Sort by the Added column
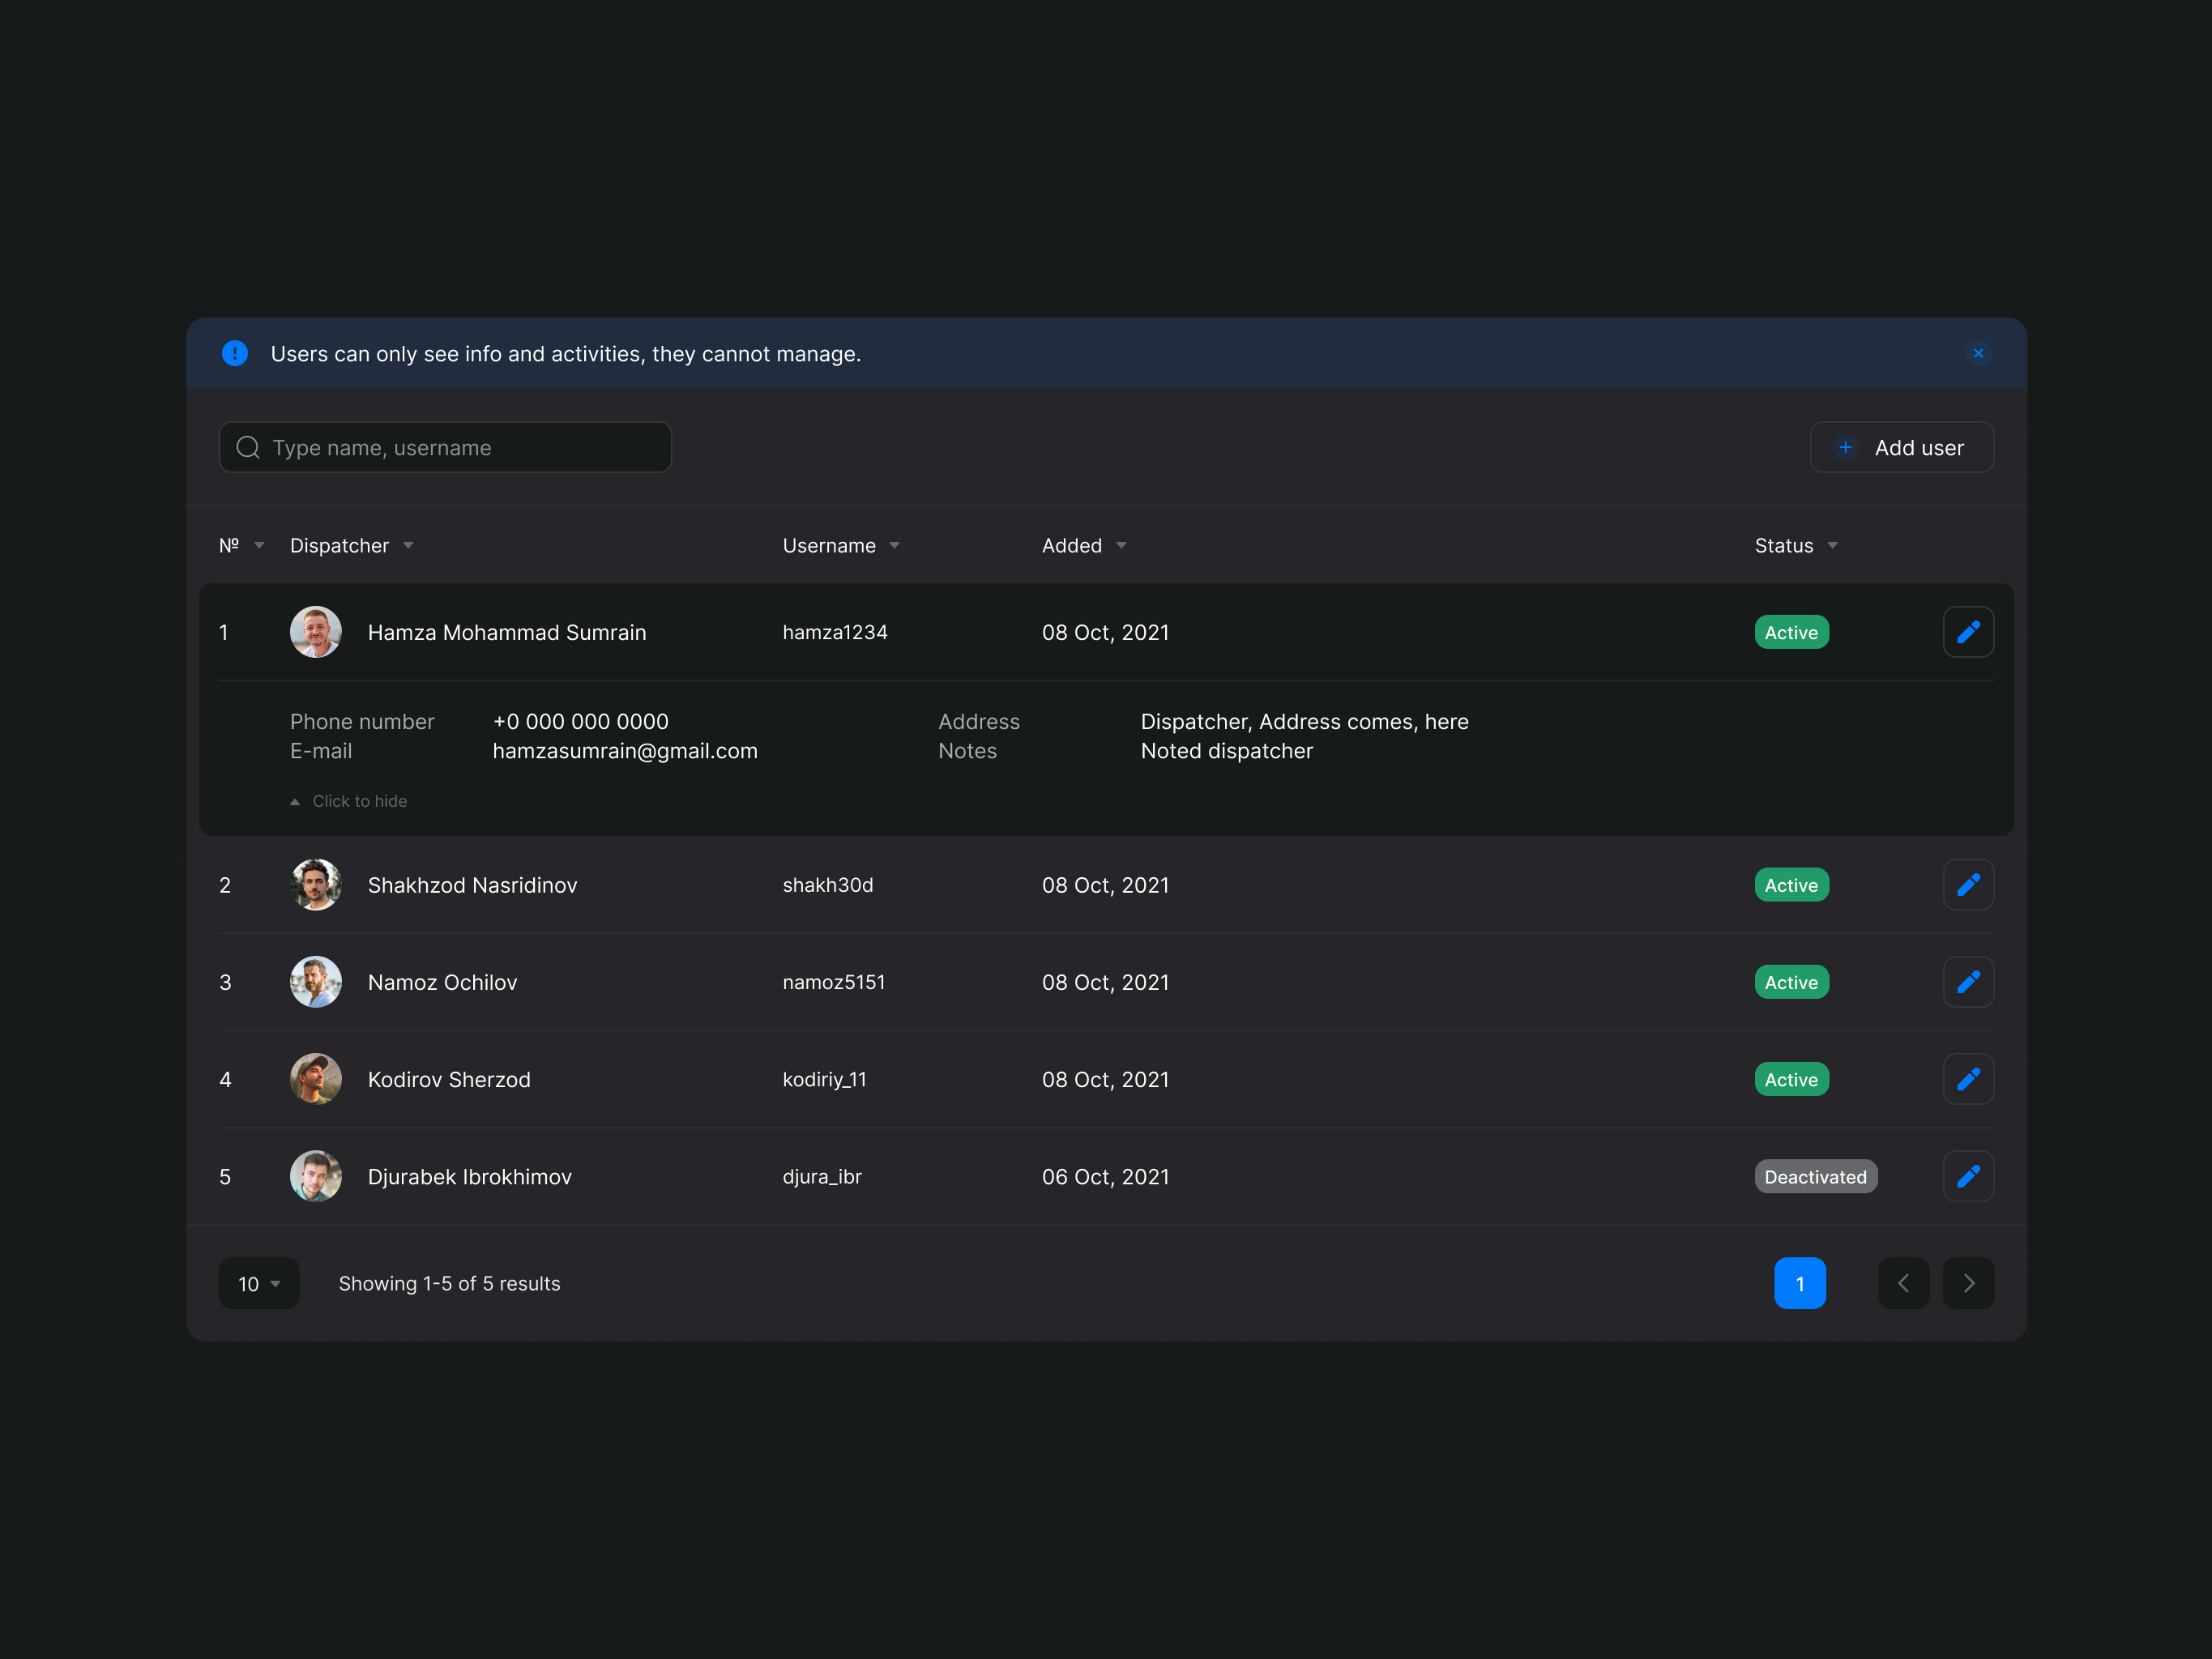The width and height of the screenshot is (2212, 1659). [1084, 545]
